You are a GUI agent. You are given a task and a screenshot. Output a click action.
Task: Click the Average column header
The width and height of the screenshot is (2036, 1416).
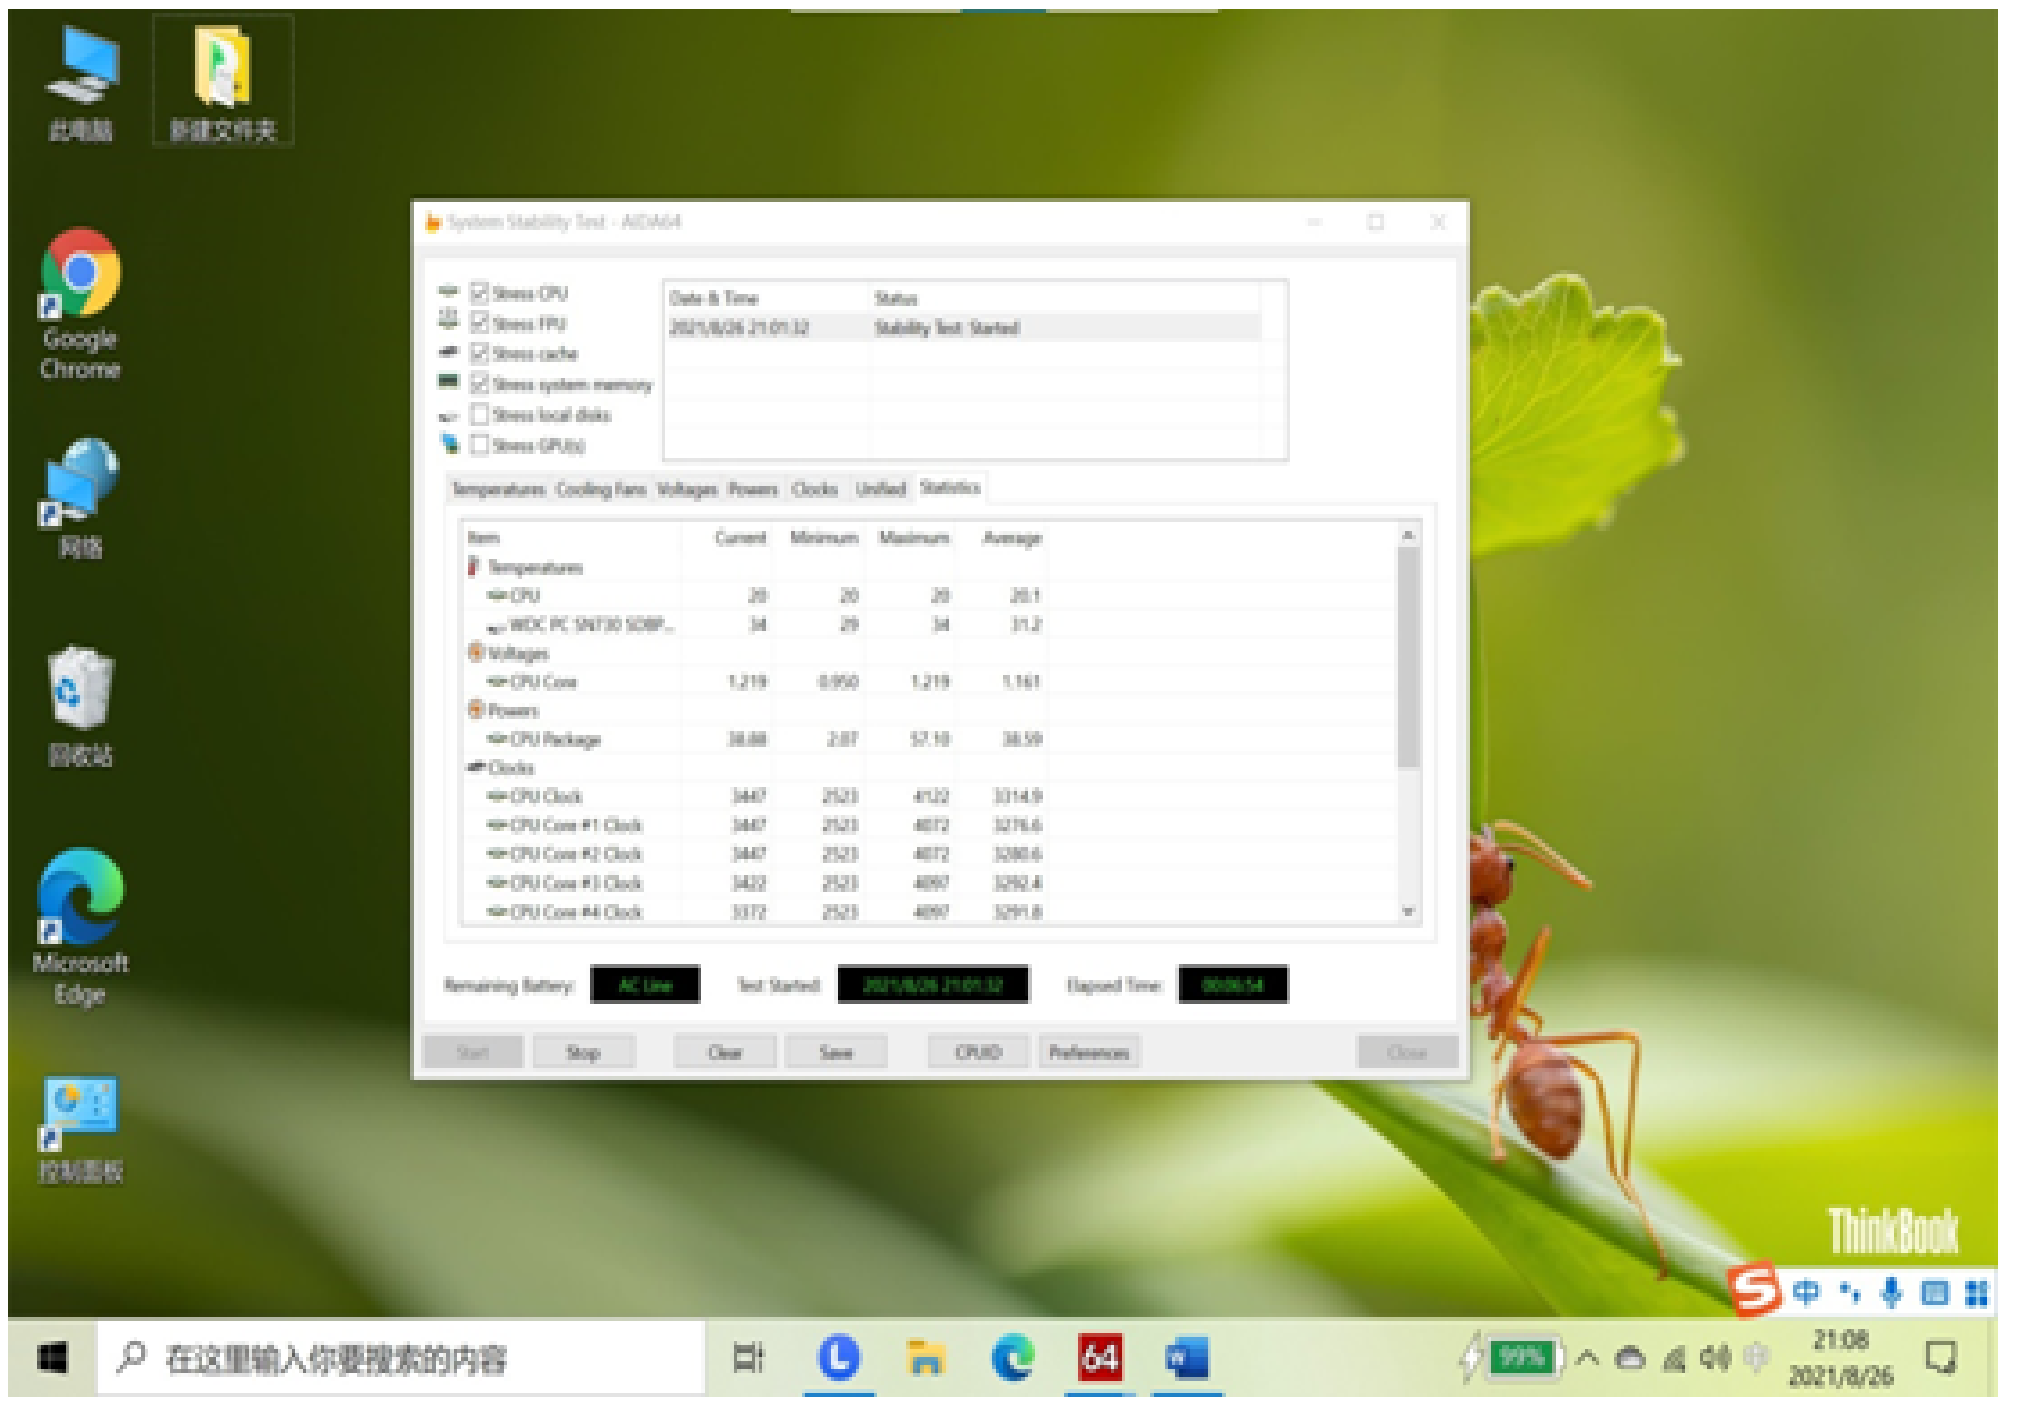[x=1004, y=538]
